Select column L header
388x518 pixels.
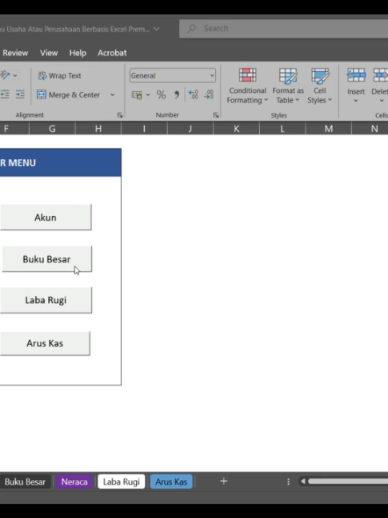(282, 129)
